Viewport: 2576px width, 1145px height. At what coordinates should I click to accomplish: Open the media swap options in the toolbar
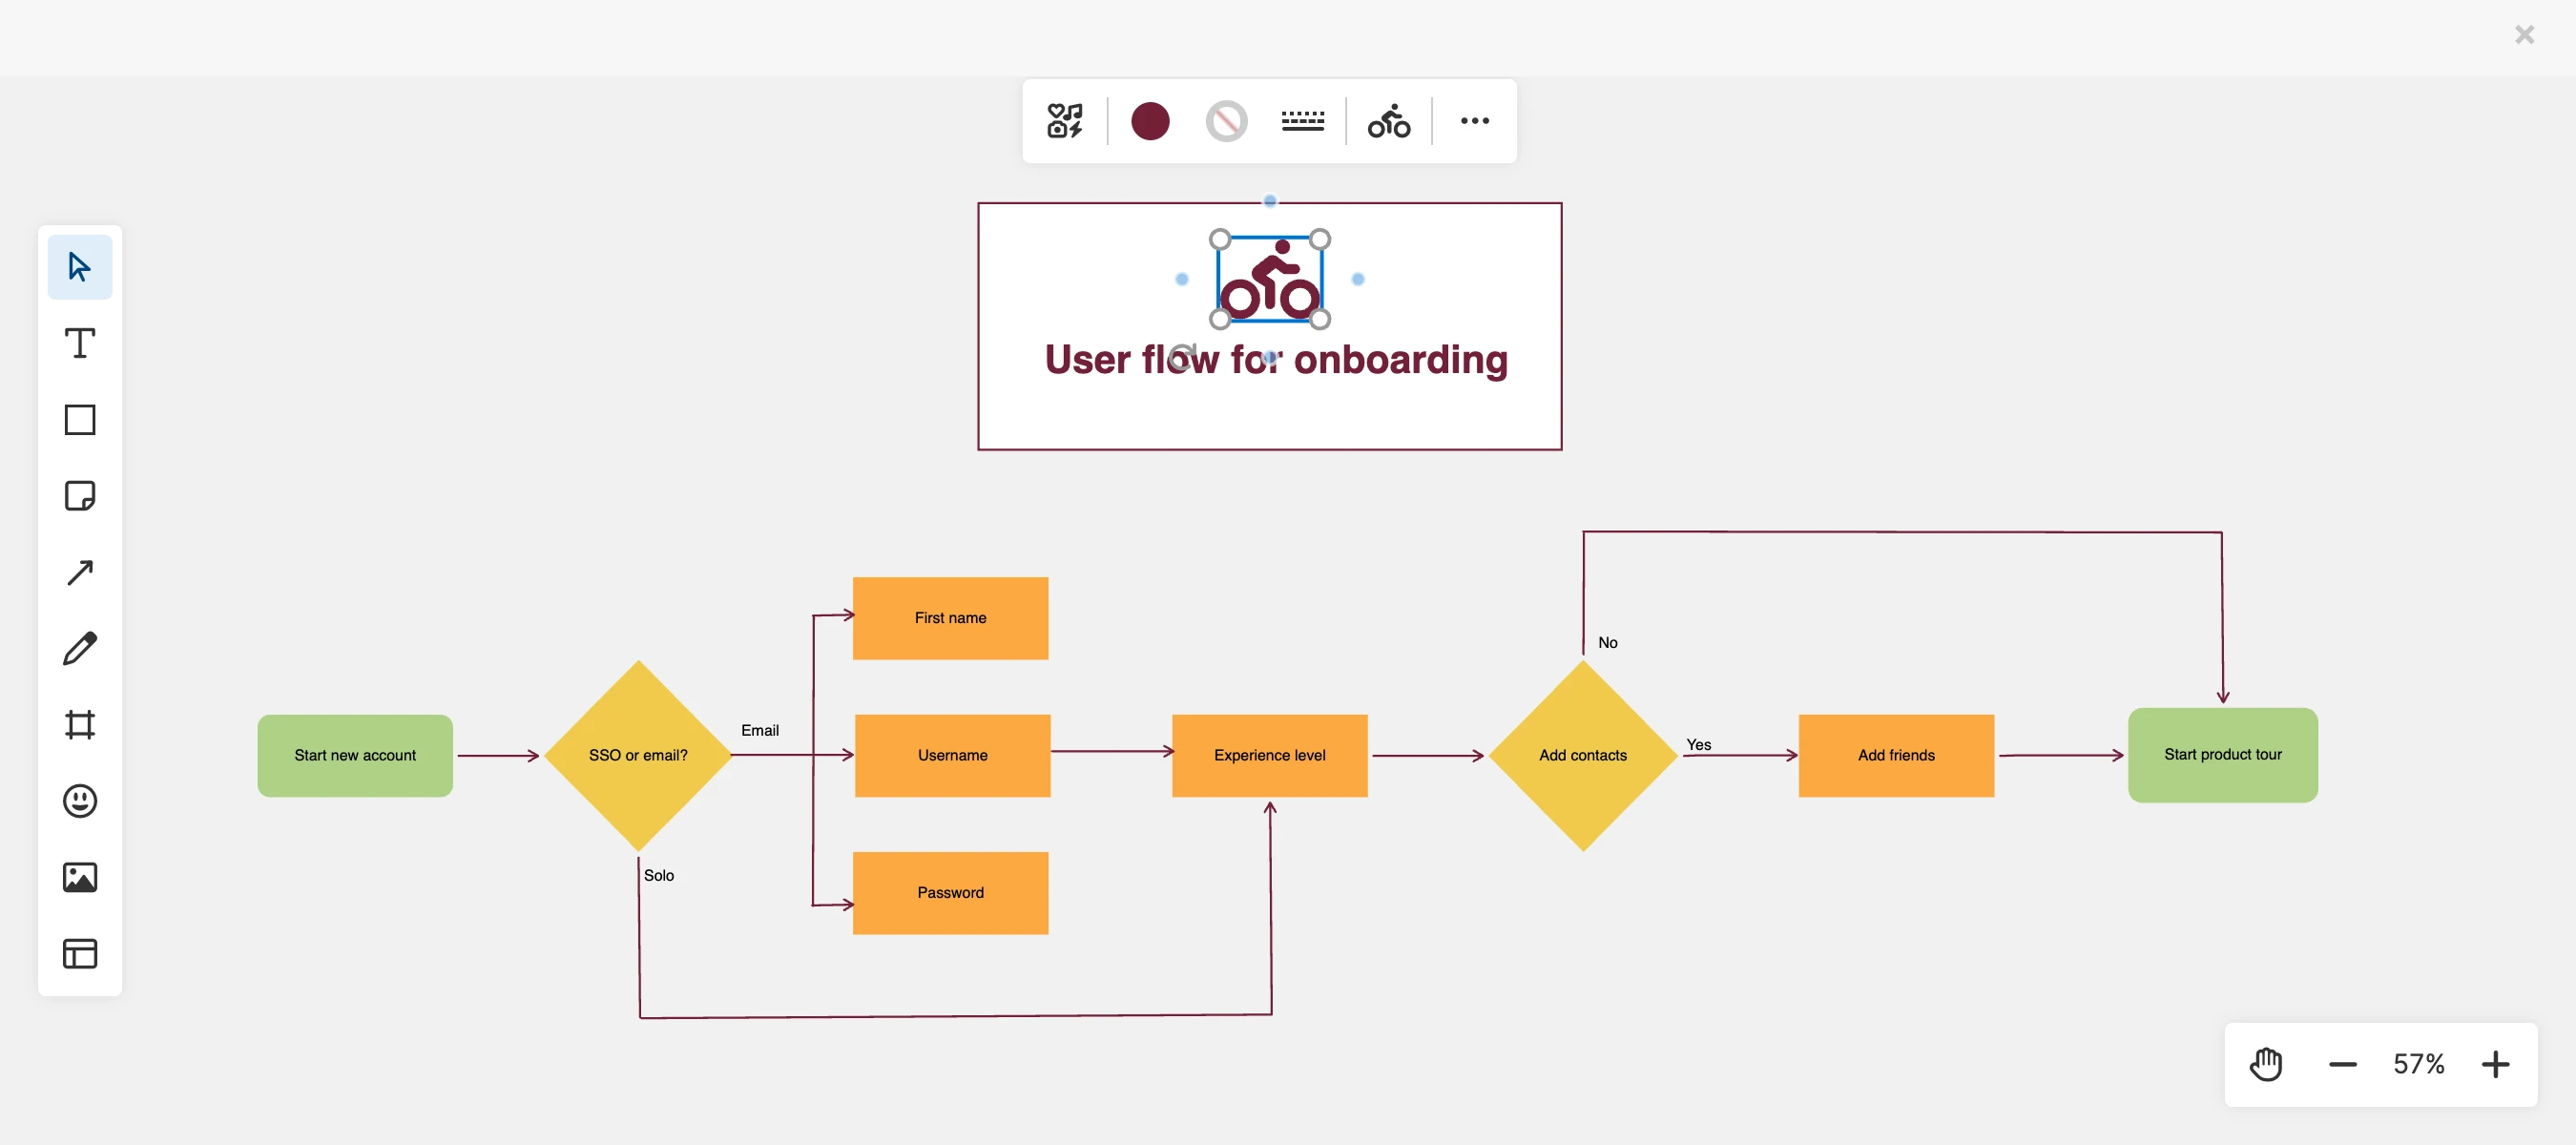[1064, 120]
